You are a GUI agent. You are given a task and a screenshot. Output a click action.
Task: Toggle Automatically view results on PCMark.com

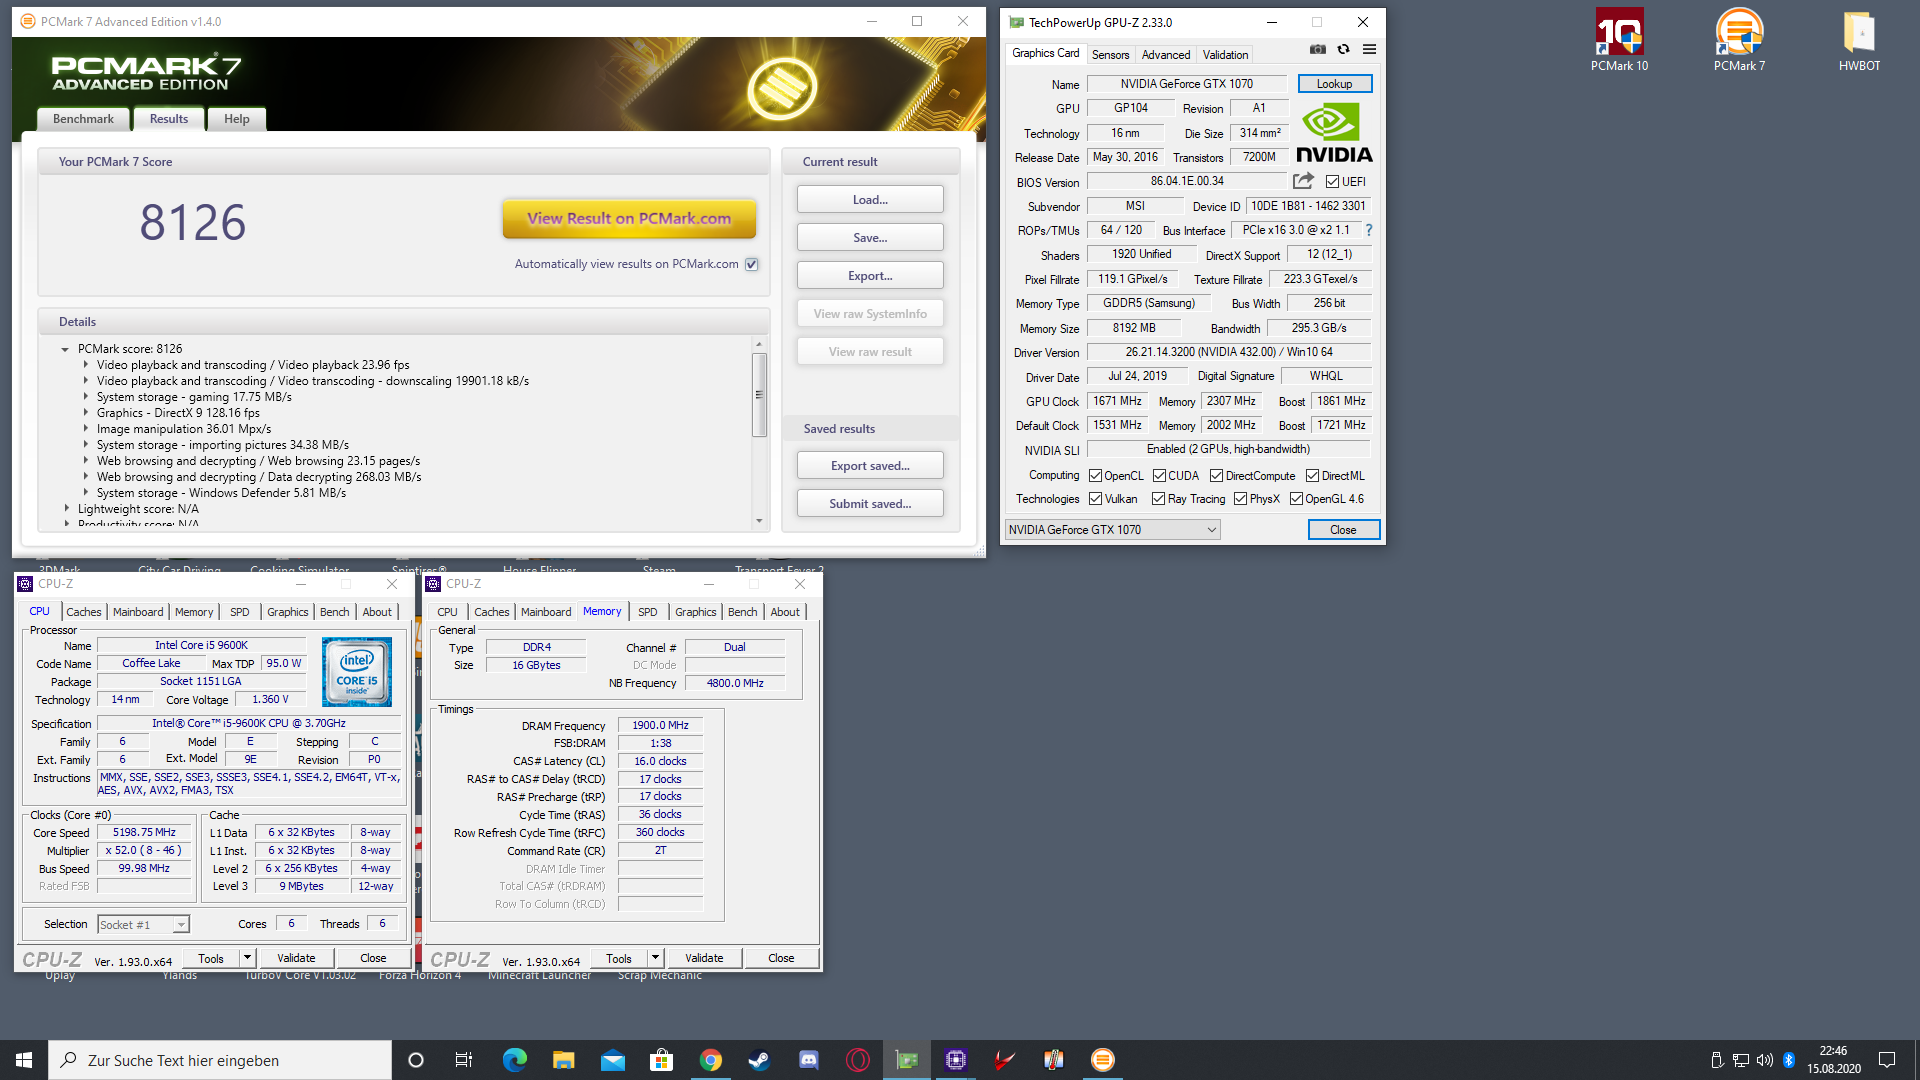(x=751, y=264)
